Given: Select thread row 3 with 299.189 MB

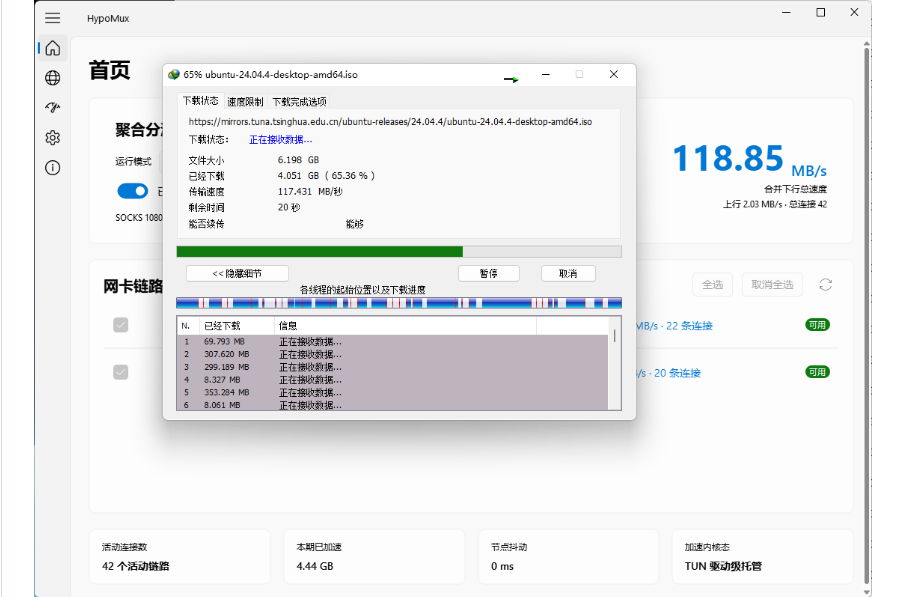Looking at the screenshot, I should (x=392, y=367).
